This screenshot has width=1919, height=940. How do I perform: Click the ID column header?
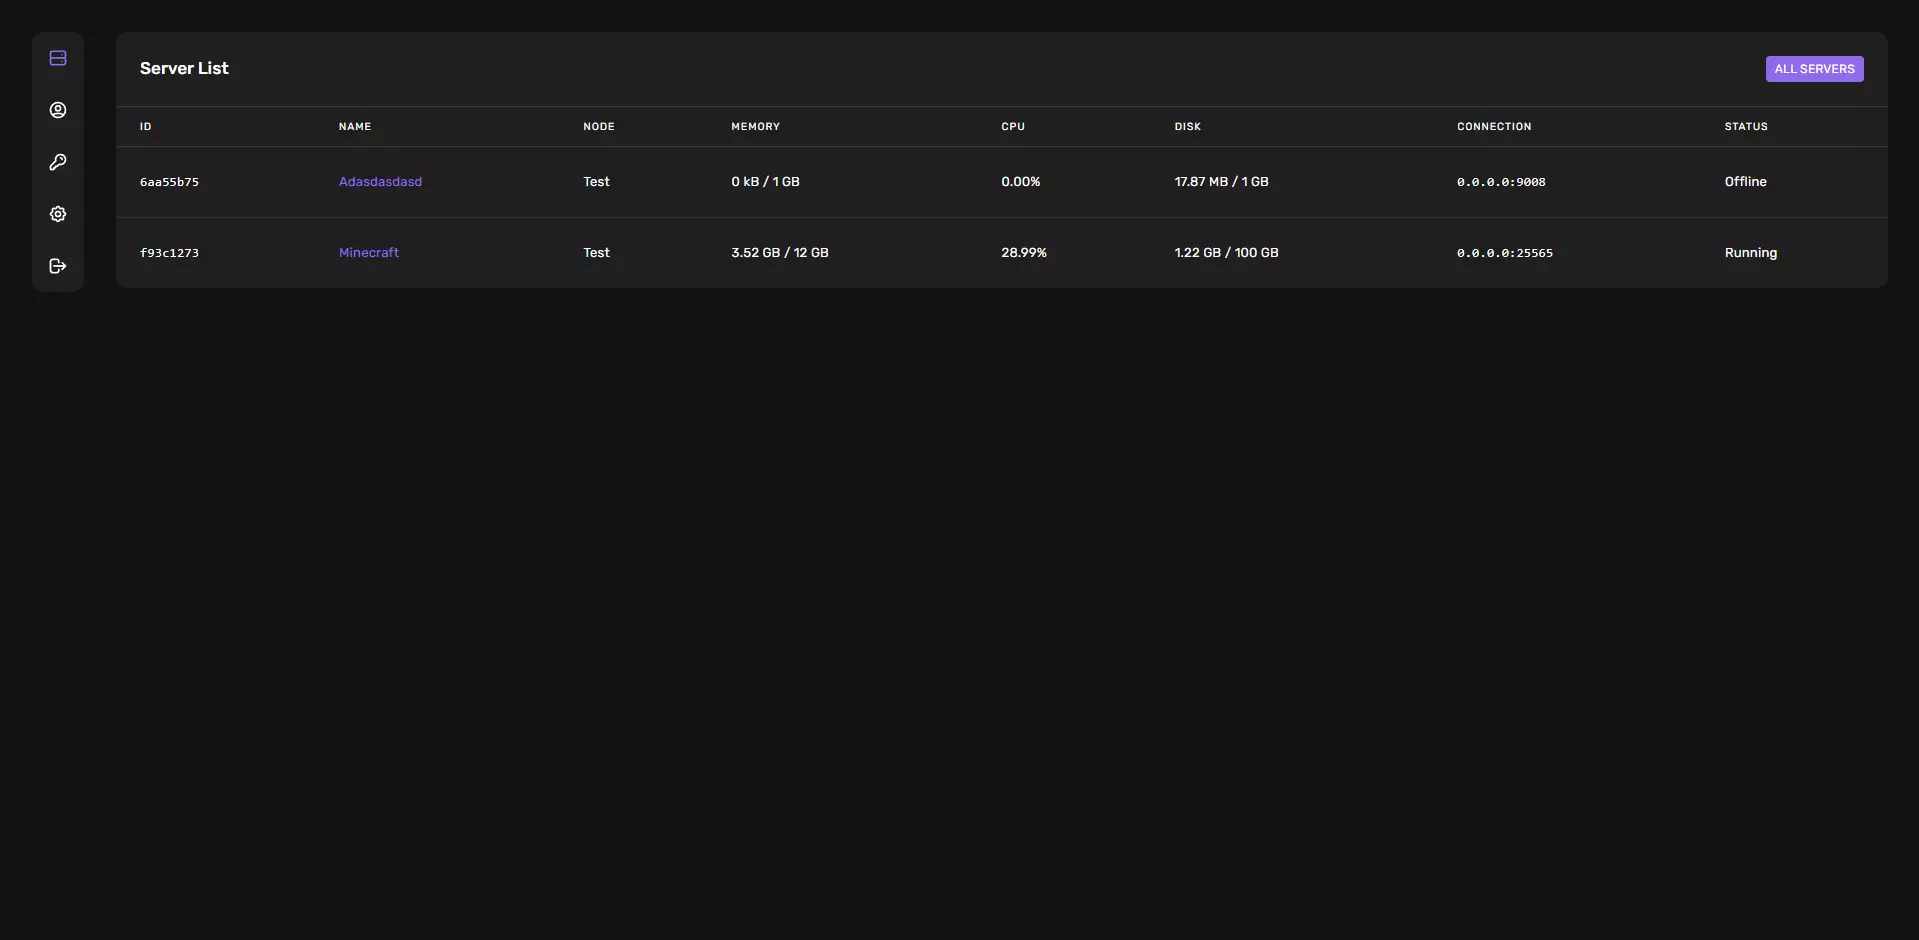click(x=146, y=127)
